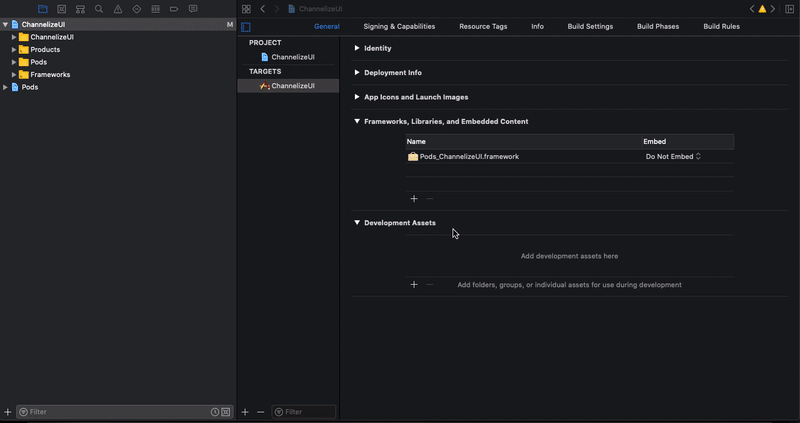The width and height of the screenshot is (800, 423).
Task: Jump to the next issue arrow
Action: click(773, 9)
